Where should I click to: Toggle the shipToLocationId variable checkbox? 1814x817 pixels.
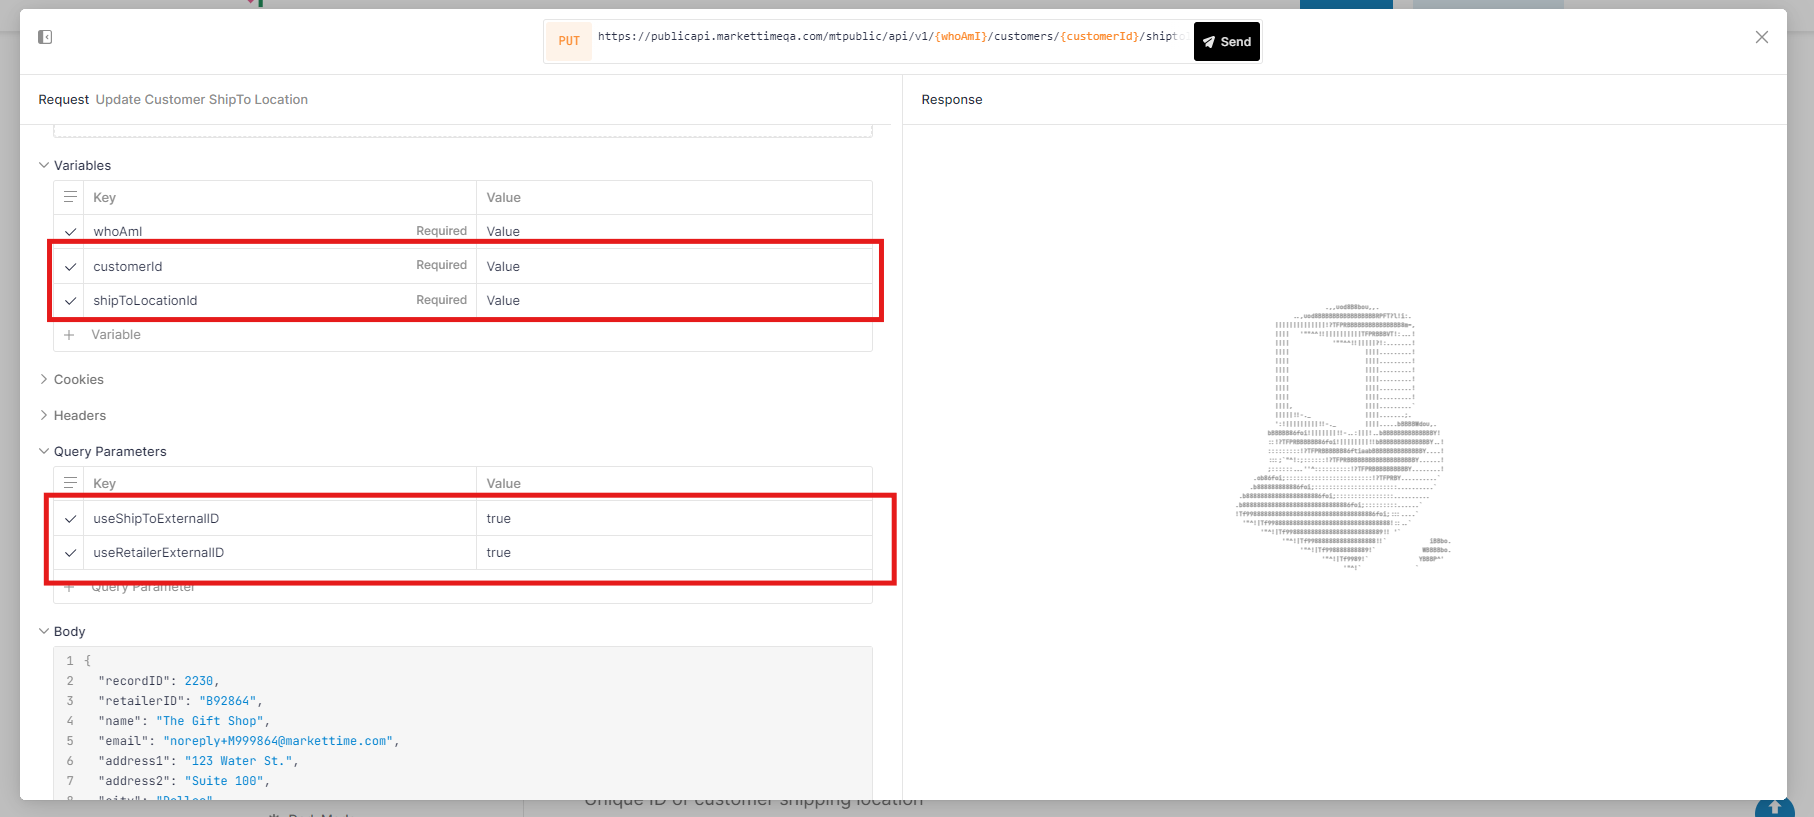[x=70, y=301]
